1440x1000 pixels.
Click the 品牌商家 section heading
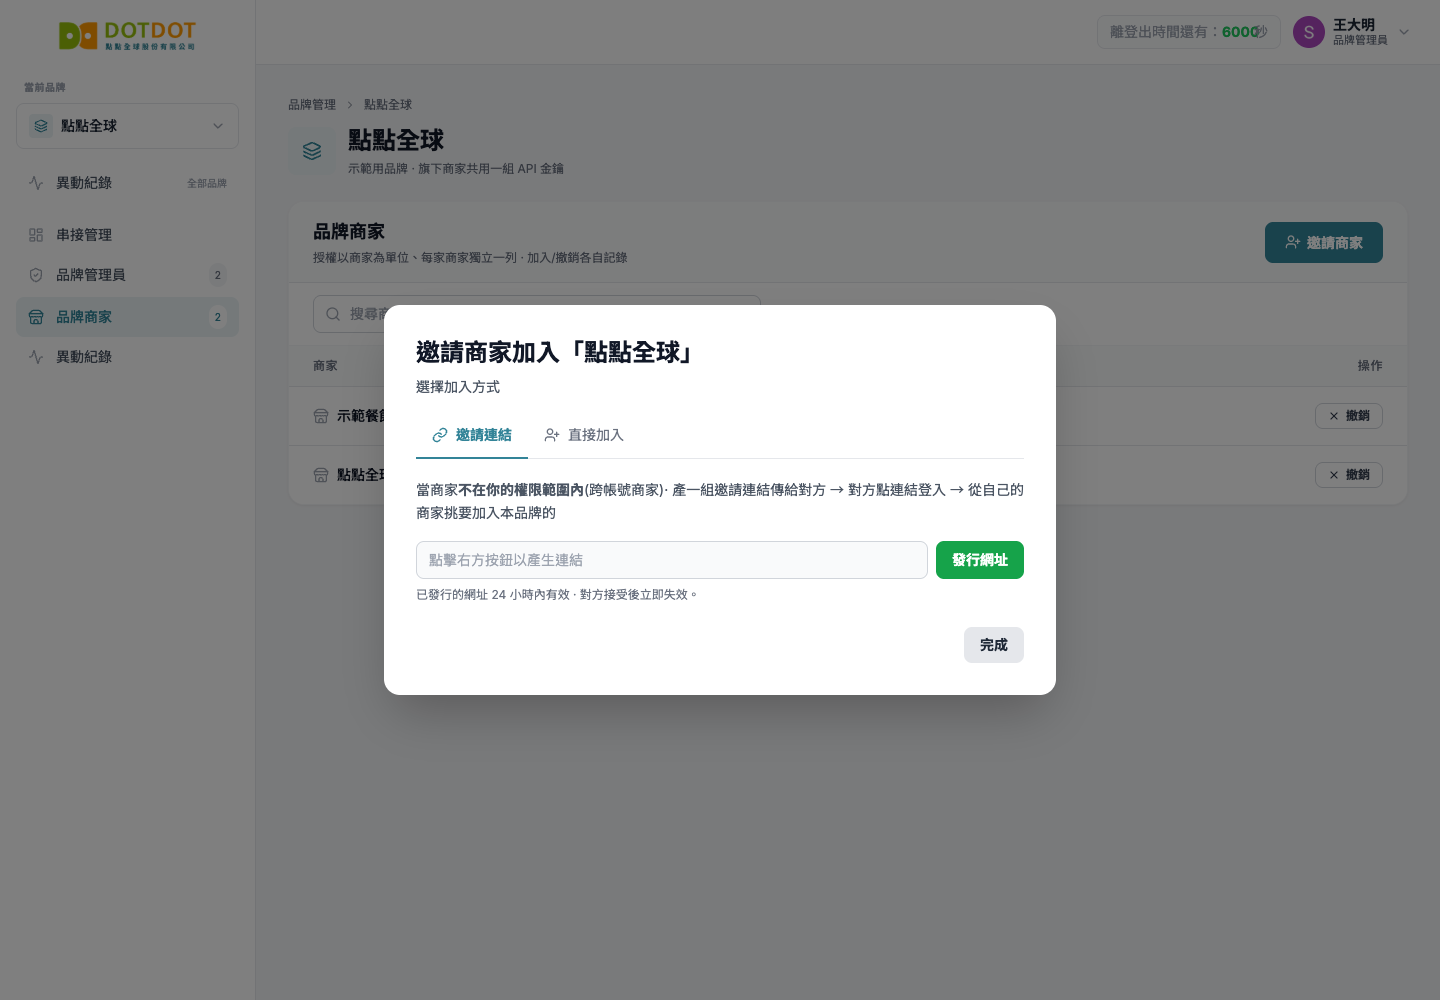pyautogui.click(x=349, y=232)
